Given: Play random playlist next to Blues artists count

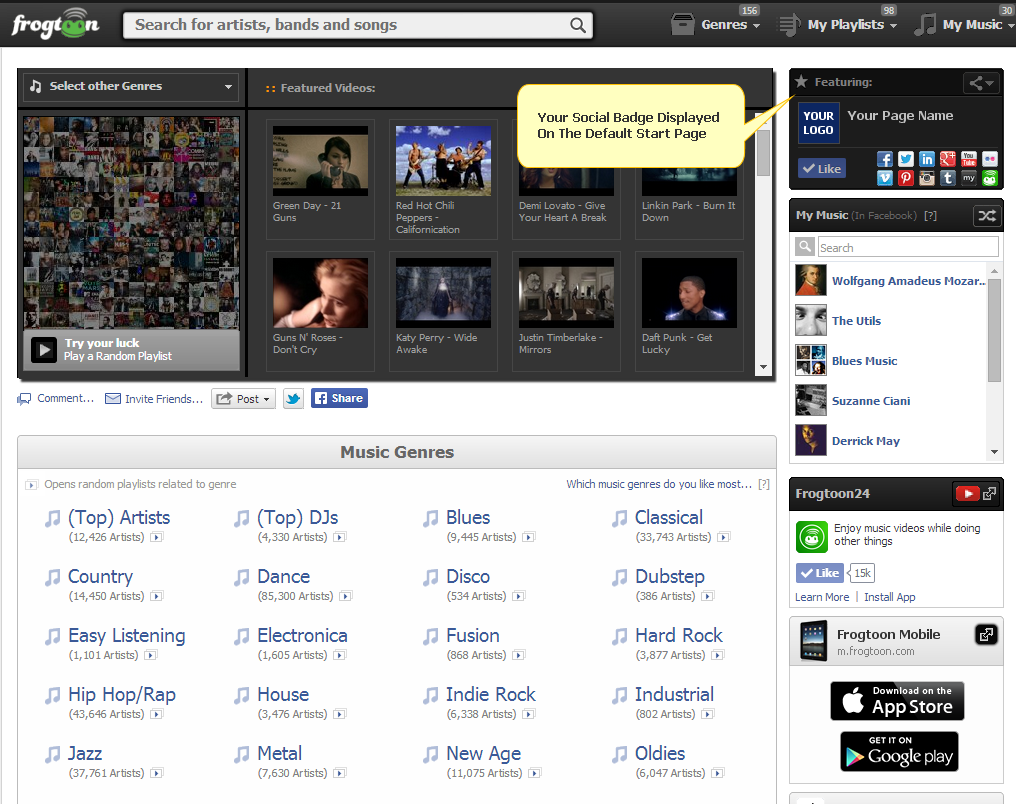Looking at the screenshot, I should point(527,537).
